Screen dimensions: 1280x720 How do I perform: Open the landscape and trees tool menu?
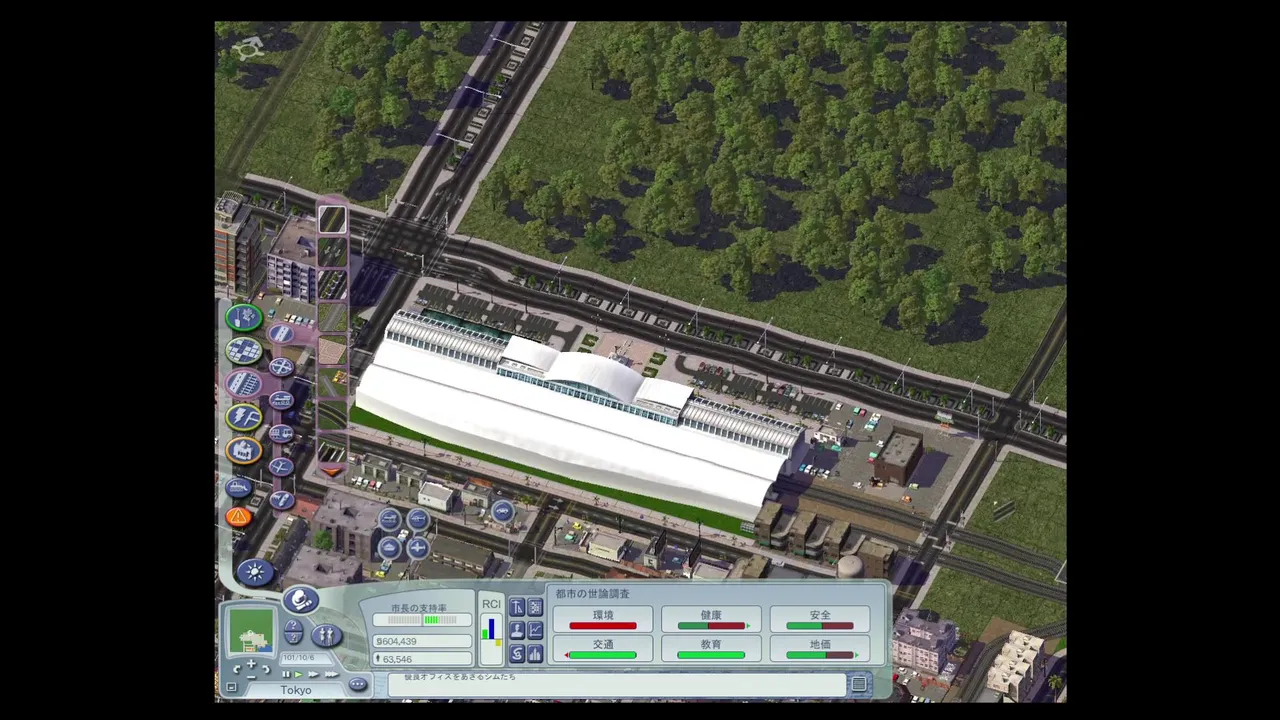click(x=244, y=318)
